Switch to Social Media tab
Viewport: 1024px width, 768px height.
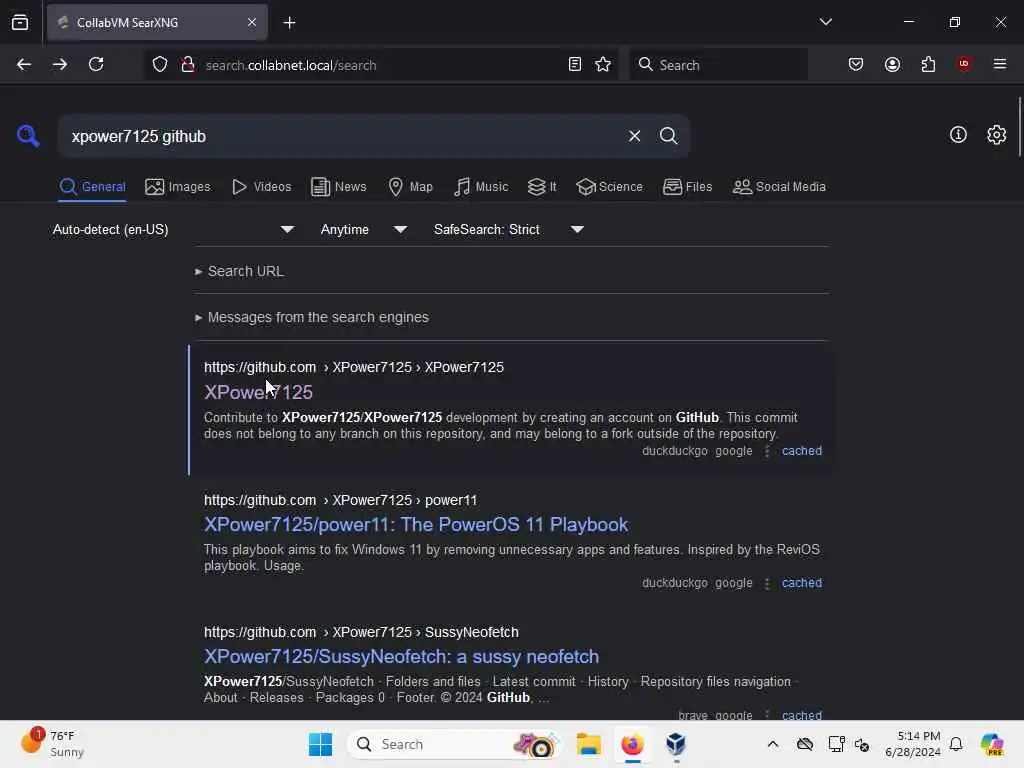779,187
